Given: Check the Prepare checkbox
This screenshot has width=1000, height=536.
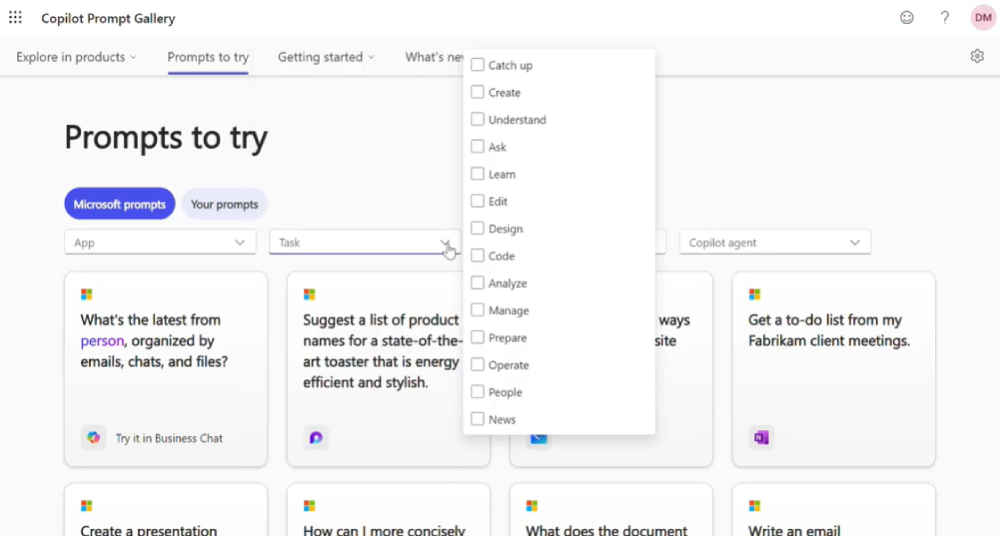Looking at the screenshot, I should tap(477, 338).
